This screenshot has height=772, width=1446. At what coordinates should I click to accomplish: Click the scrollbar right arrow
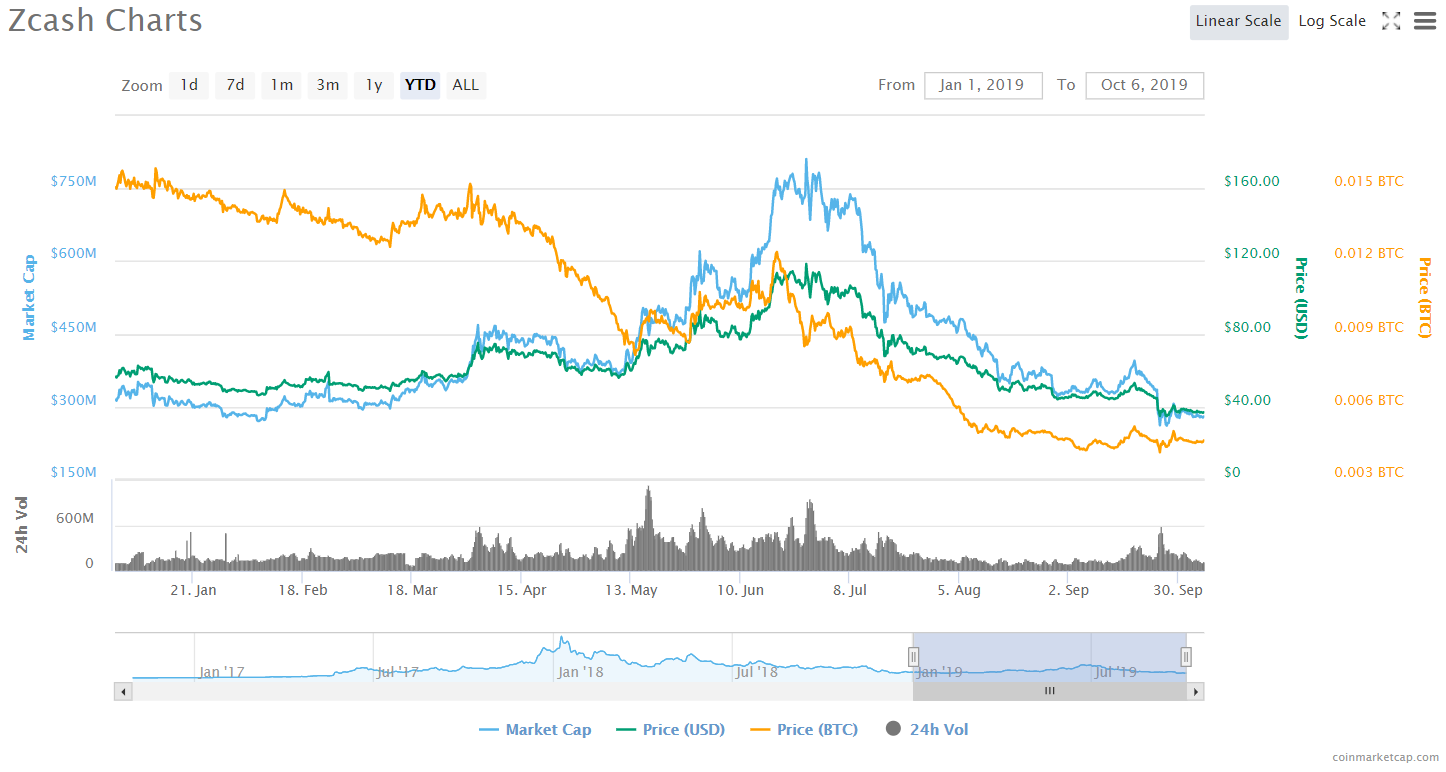point(1195,691)
